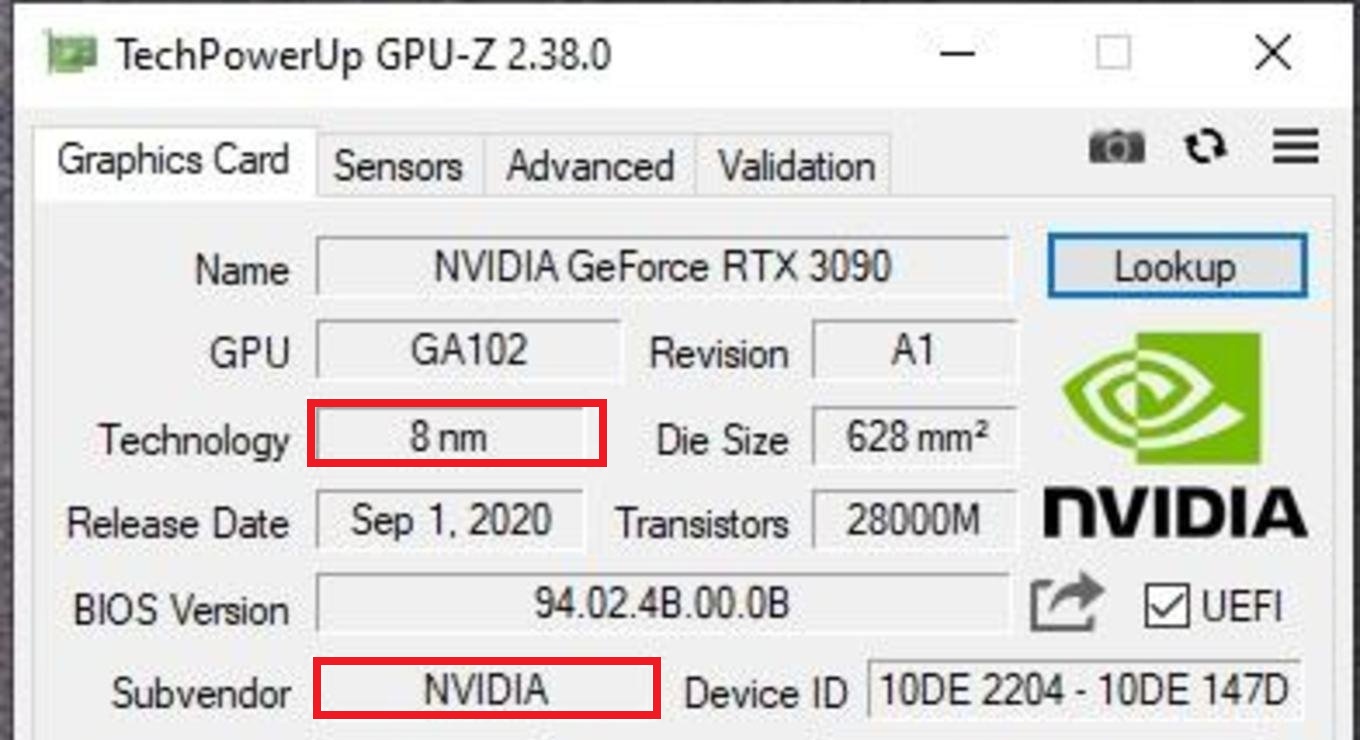Select the Validation tab

pos(796,166)
